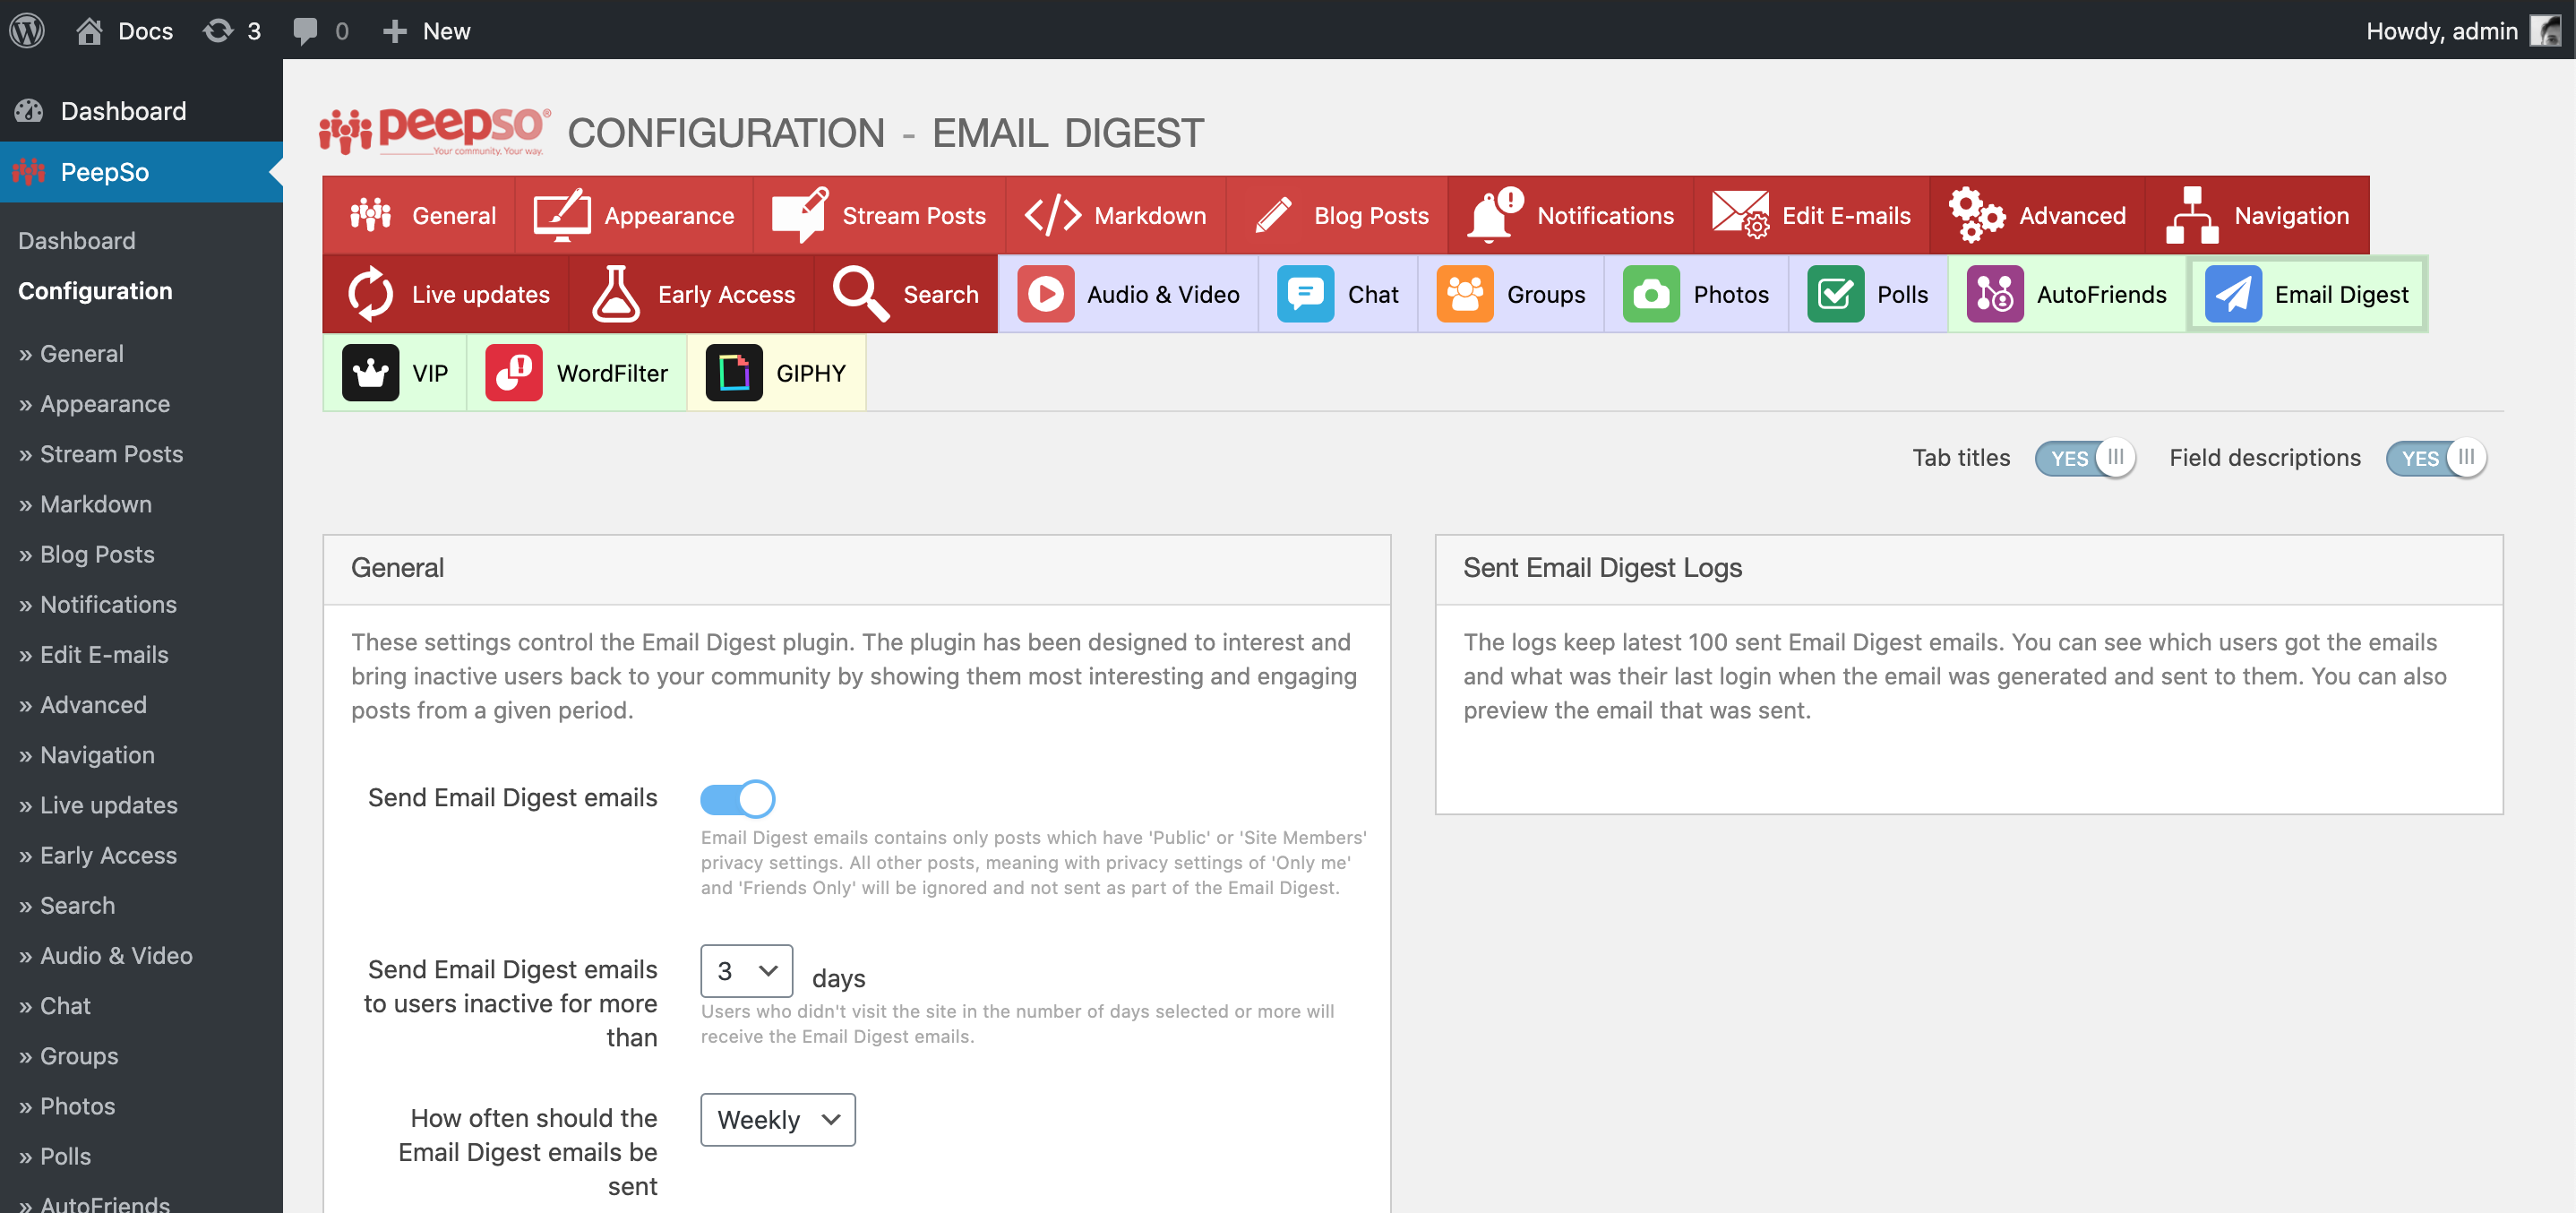Open » General sidebar link
The width and height of the screenshot is (2576, 1213).
click(x=71, y=354)
